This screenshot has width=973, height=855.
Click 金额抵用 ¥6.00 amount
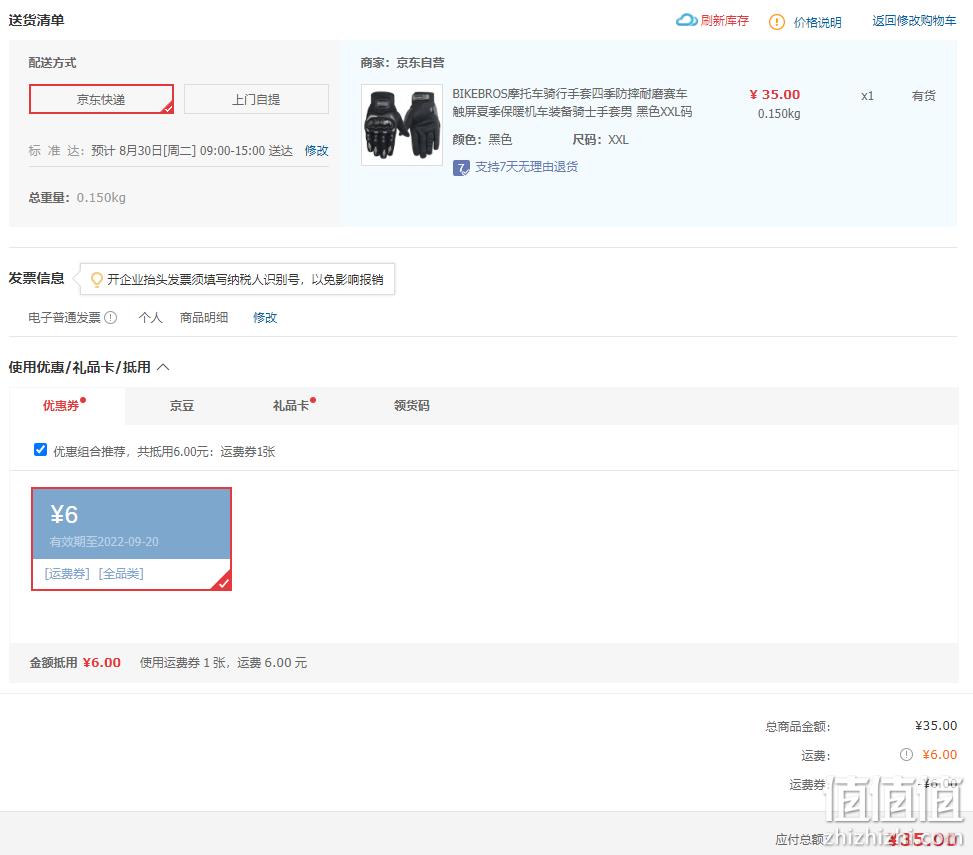click(102, 663)
